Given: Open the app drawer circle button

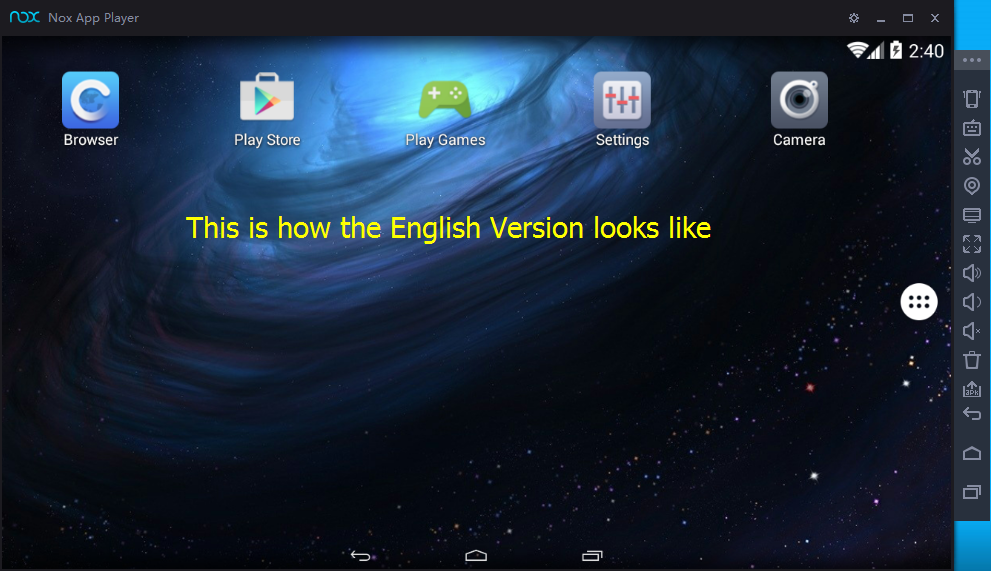Looking at the screenshot, I should click(x=918, y=302).
